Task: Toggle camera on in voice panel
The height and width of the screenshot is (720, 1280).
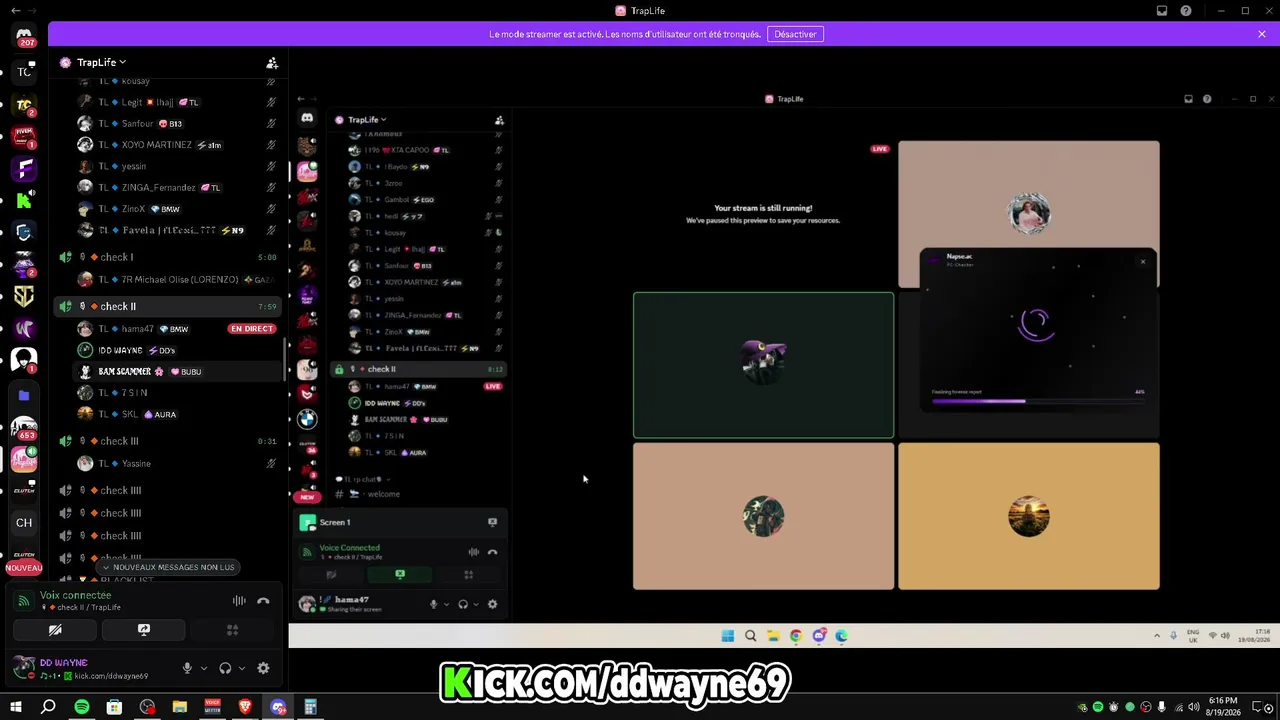Action: (x=55, y=630)
